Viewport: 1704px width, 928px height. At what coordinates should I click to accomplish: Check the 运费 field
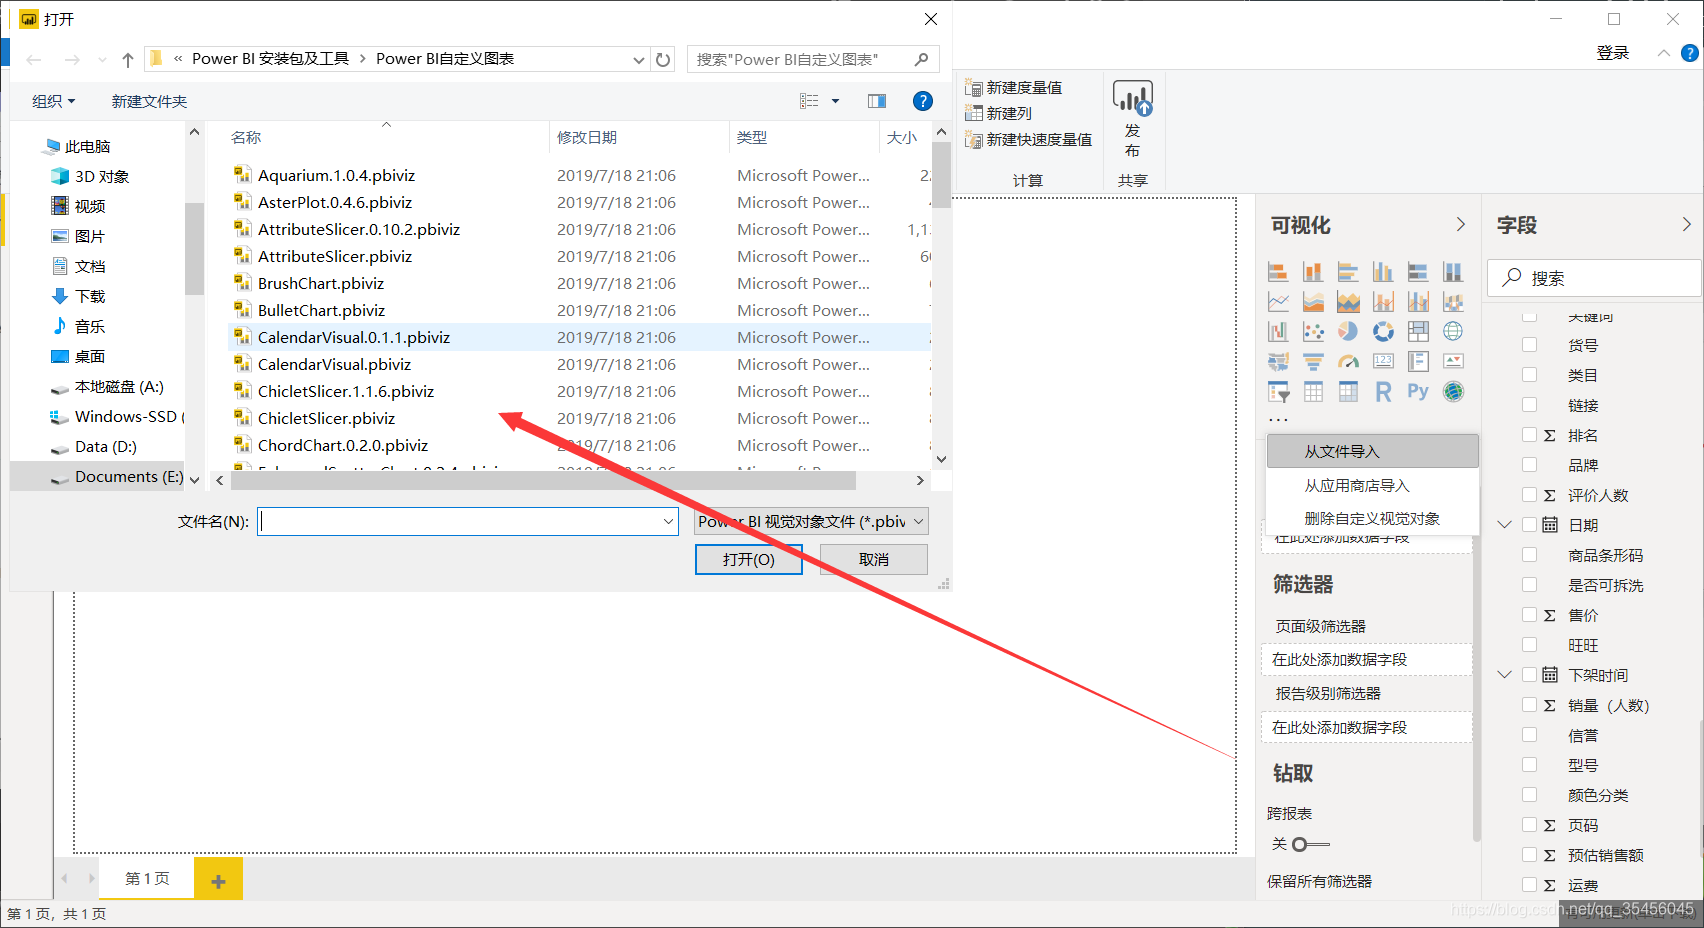click(x=1529, y=885)
